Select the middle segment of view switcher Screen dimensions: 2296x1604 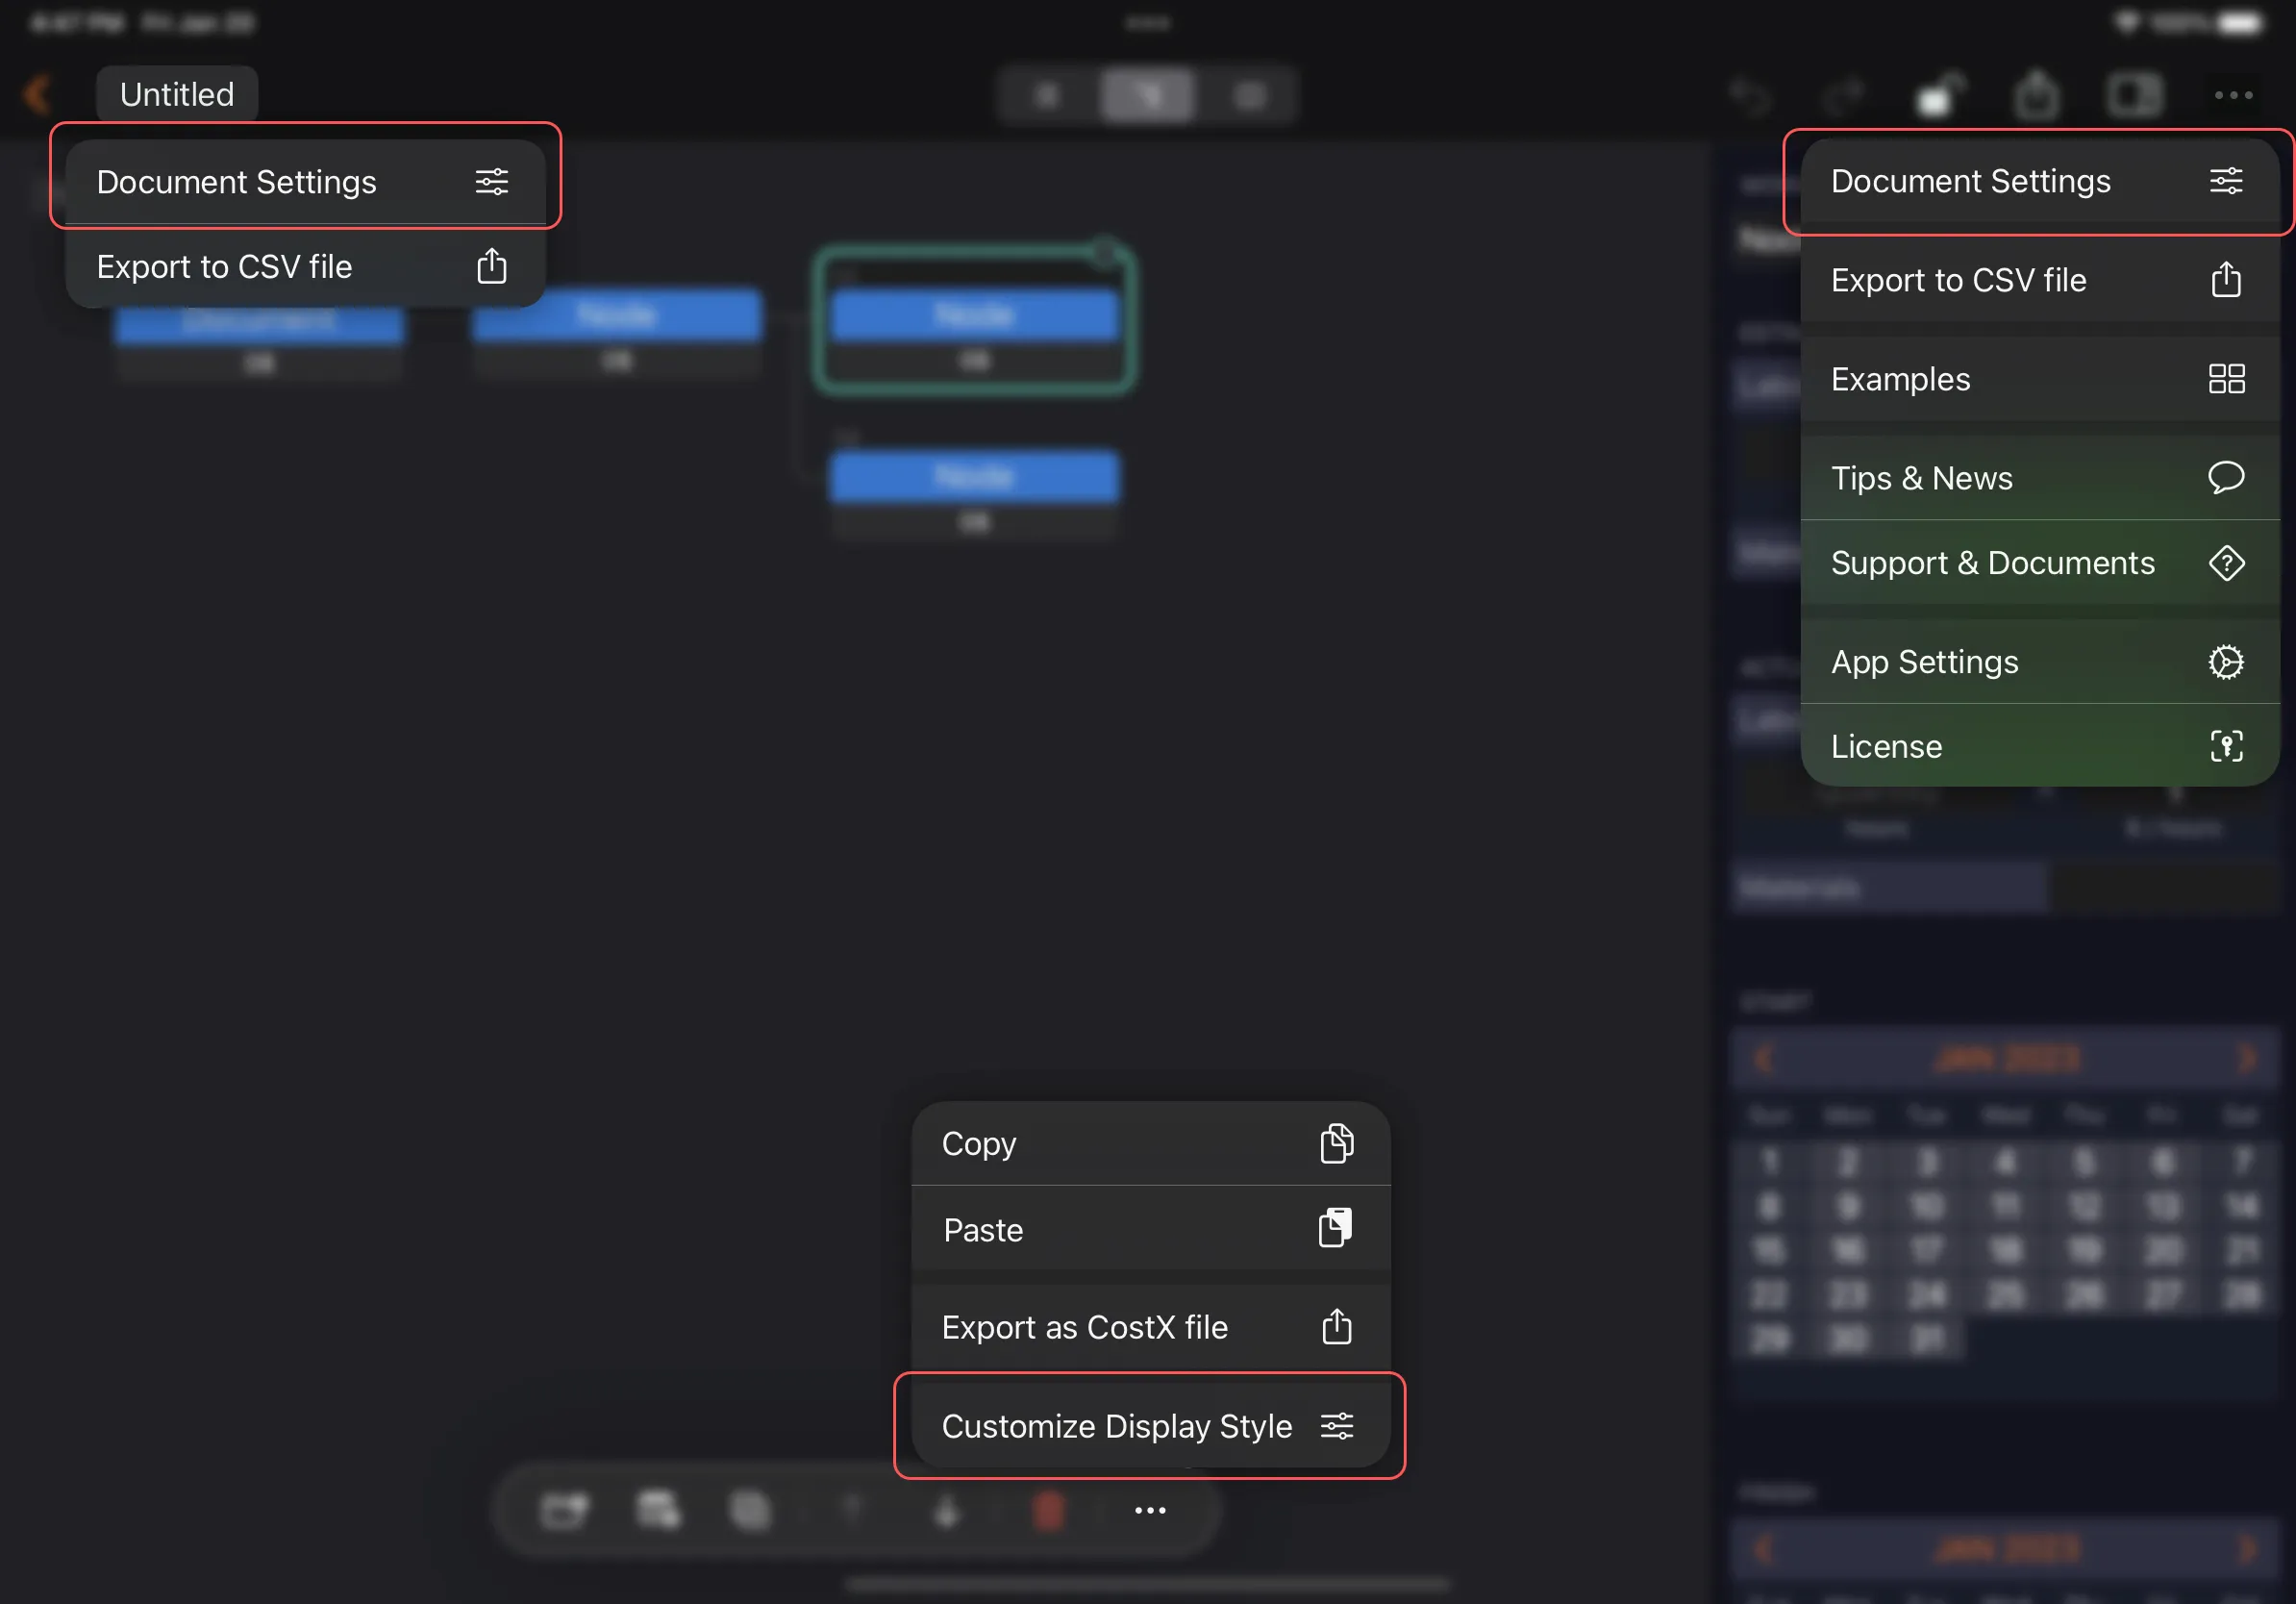pyautogui.click(x=1147, y=96)
